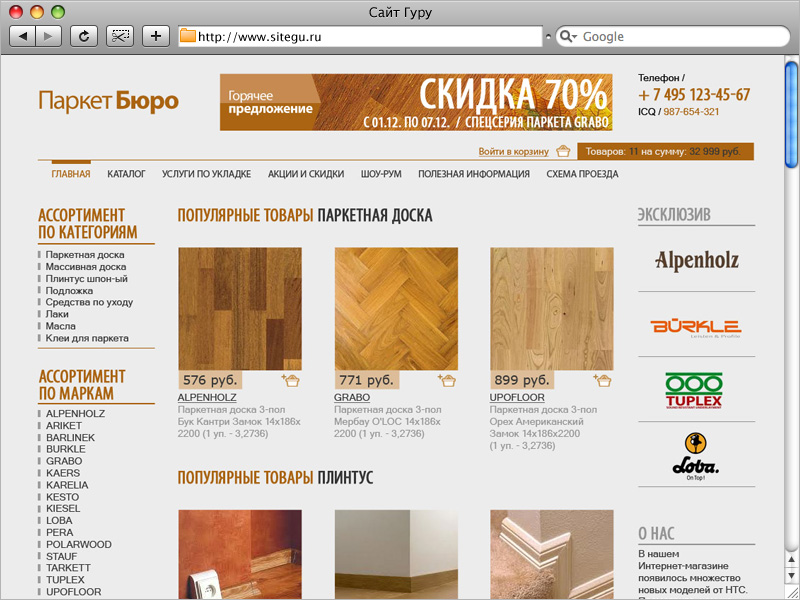The image size is (800, 600).
Task: Reload the page with the refresh icon
Action: (84, 36)
